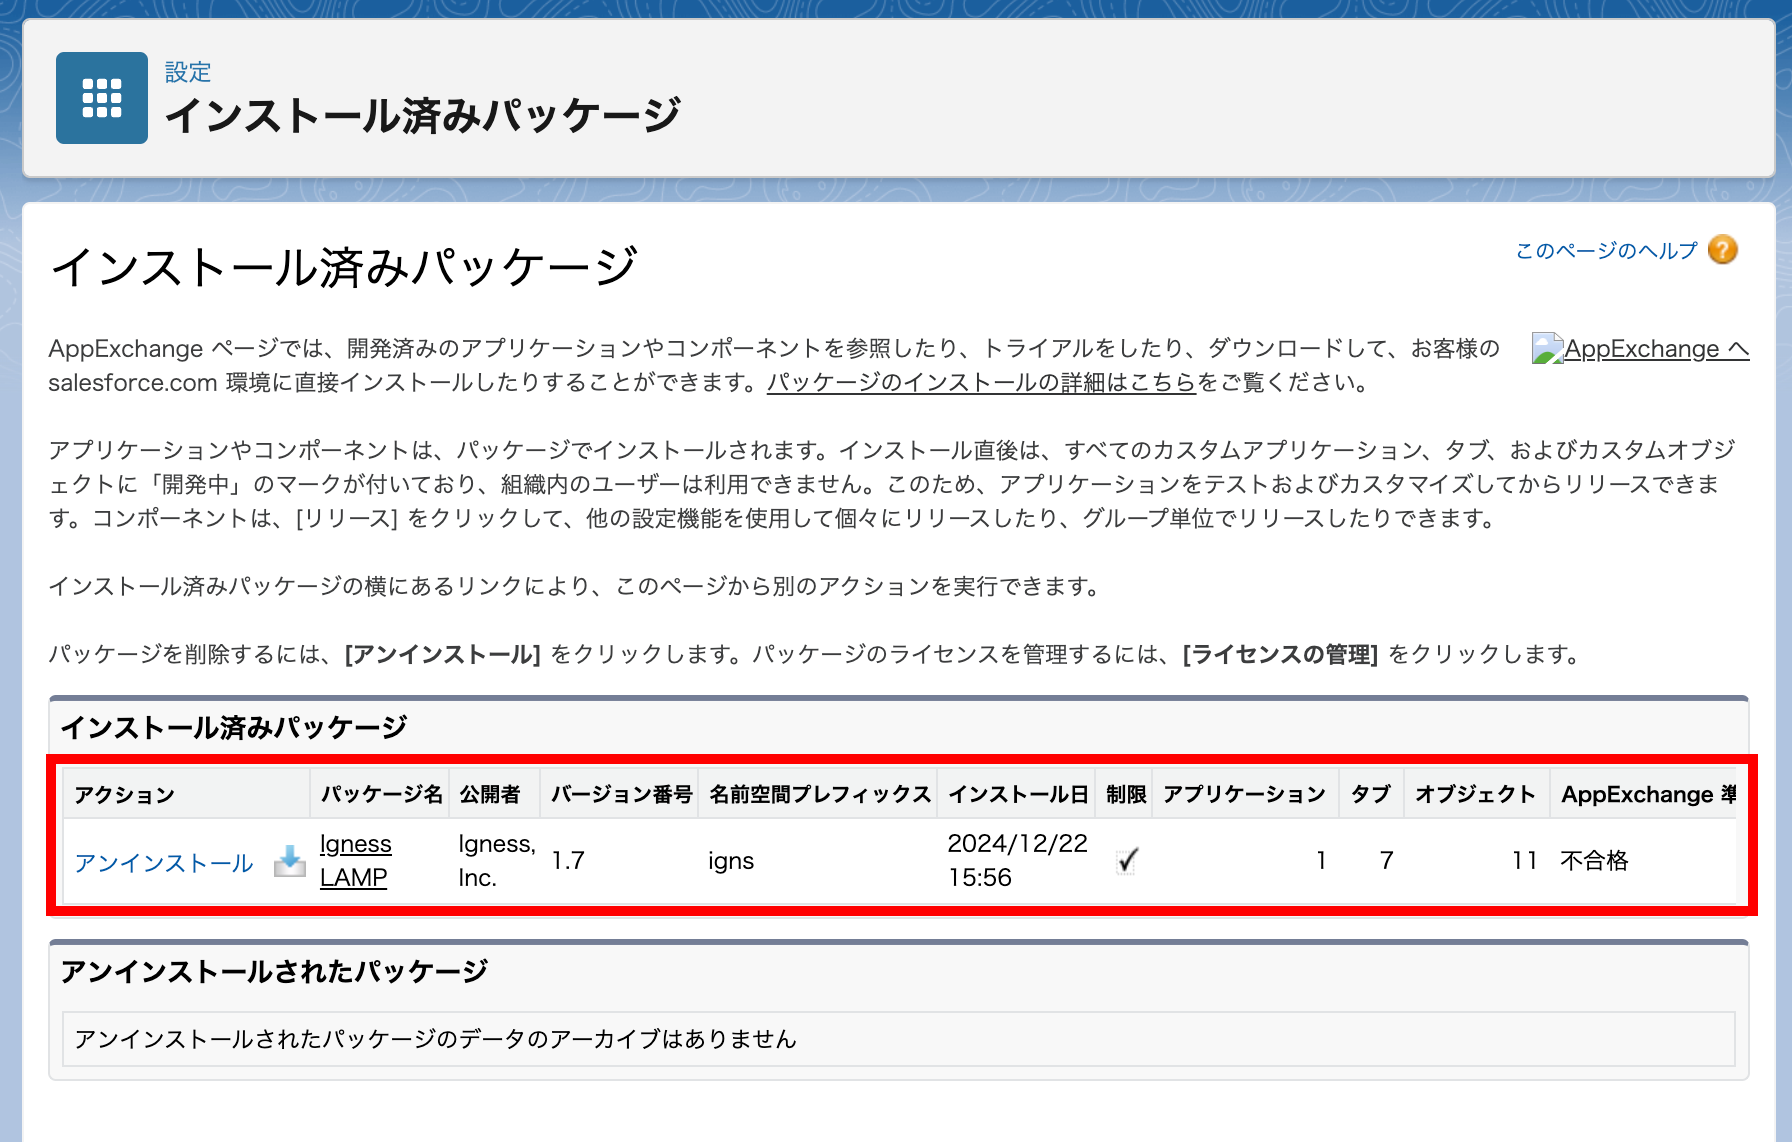Click the download icon beside アンインストール
Image resolution: width=1792 pixels, height=1142 pixels.
point(290,861)
